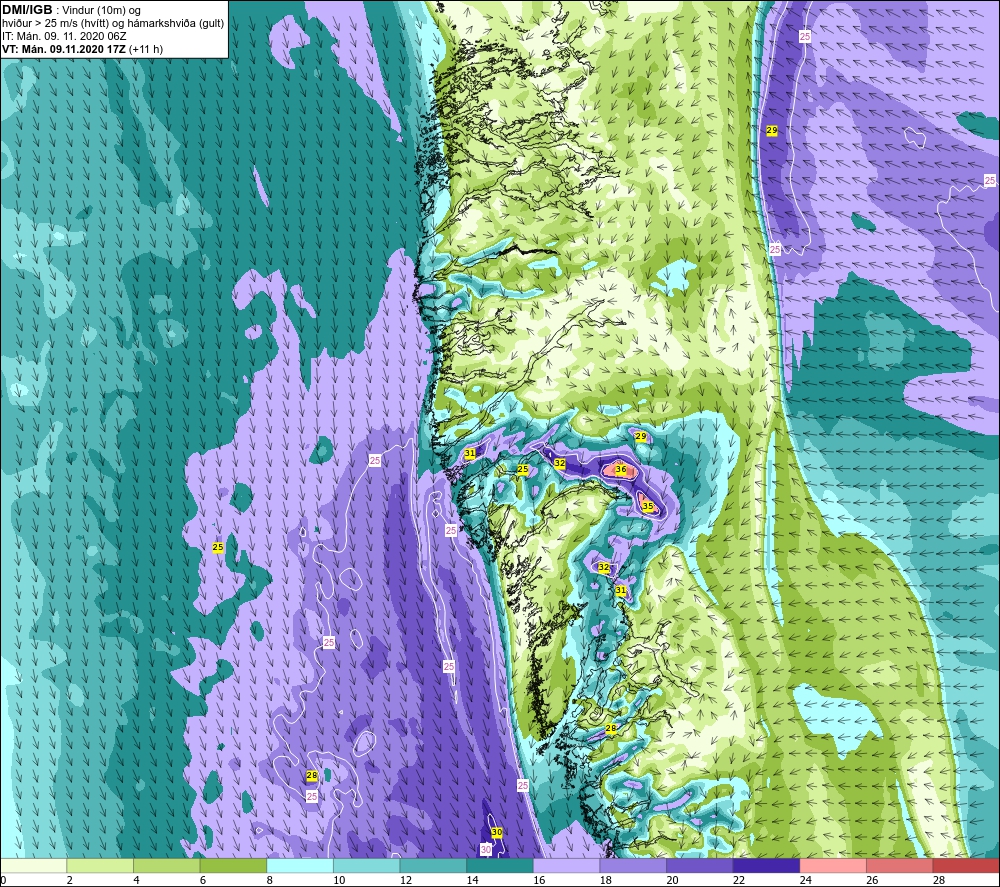Click the 16–18 m/s lavender legend swatch

[566, 865]
